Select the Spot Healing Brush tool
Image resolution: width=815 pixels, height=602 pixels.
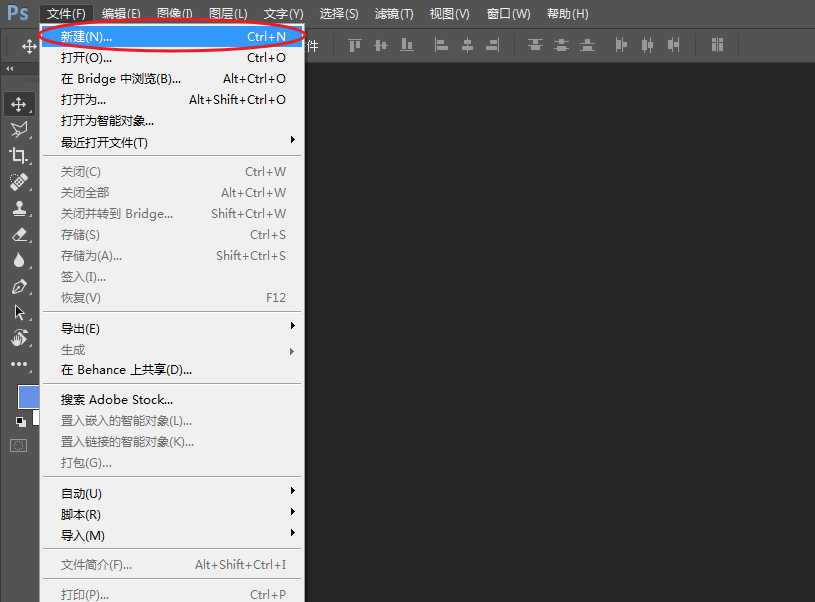click(x=18, y=182)
